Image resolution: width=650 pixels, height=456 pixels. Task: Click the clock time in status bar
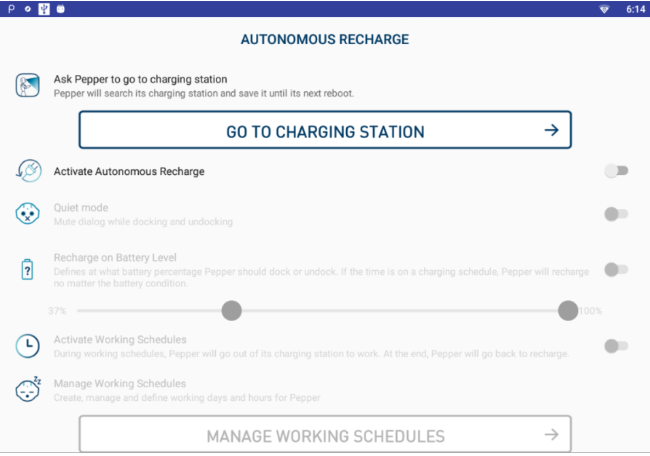635,9
